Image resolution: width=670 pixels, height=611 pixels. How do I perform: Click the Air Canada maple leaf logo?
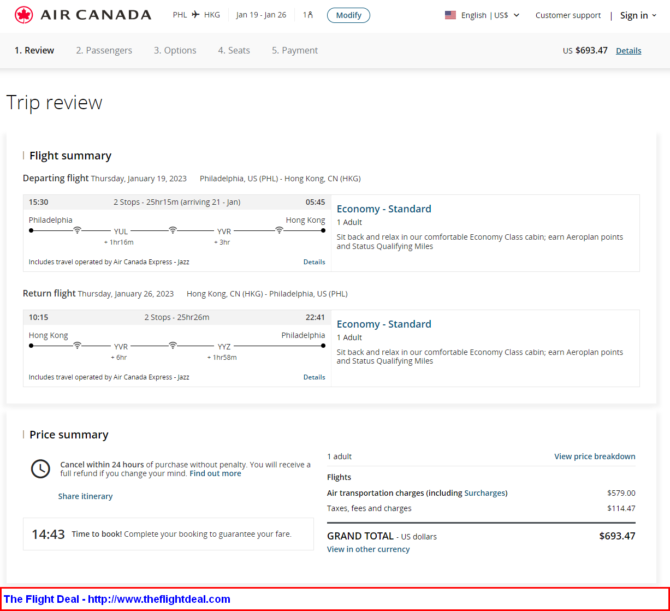pos(24,15)
